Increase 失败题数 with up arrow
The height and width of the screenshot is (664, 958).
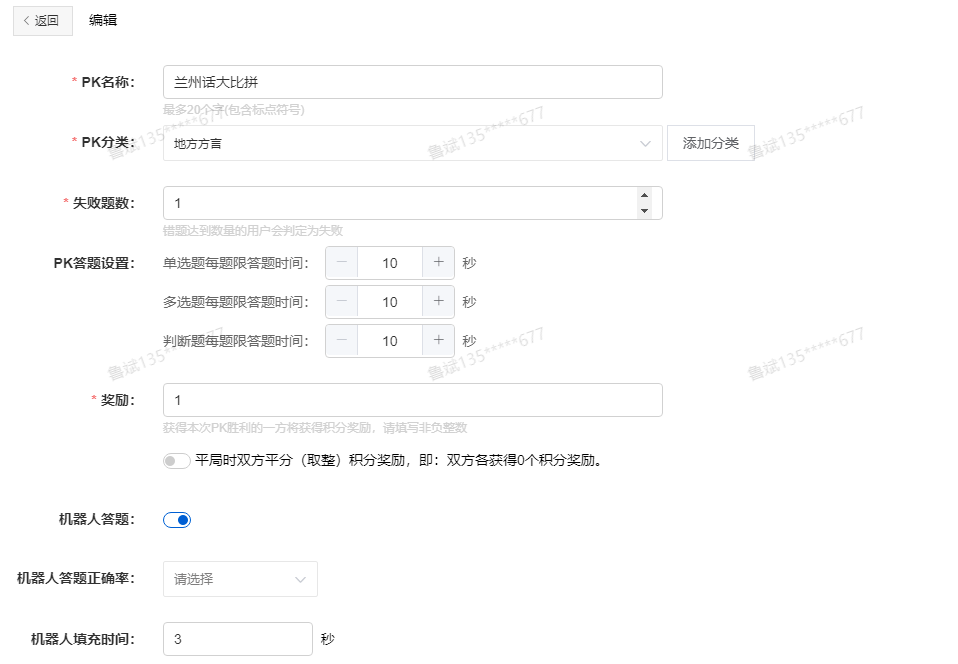(644, 196)
